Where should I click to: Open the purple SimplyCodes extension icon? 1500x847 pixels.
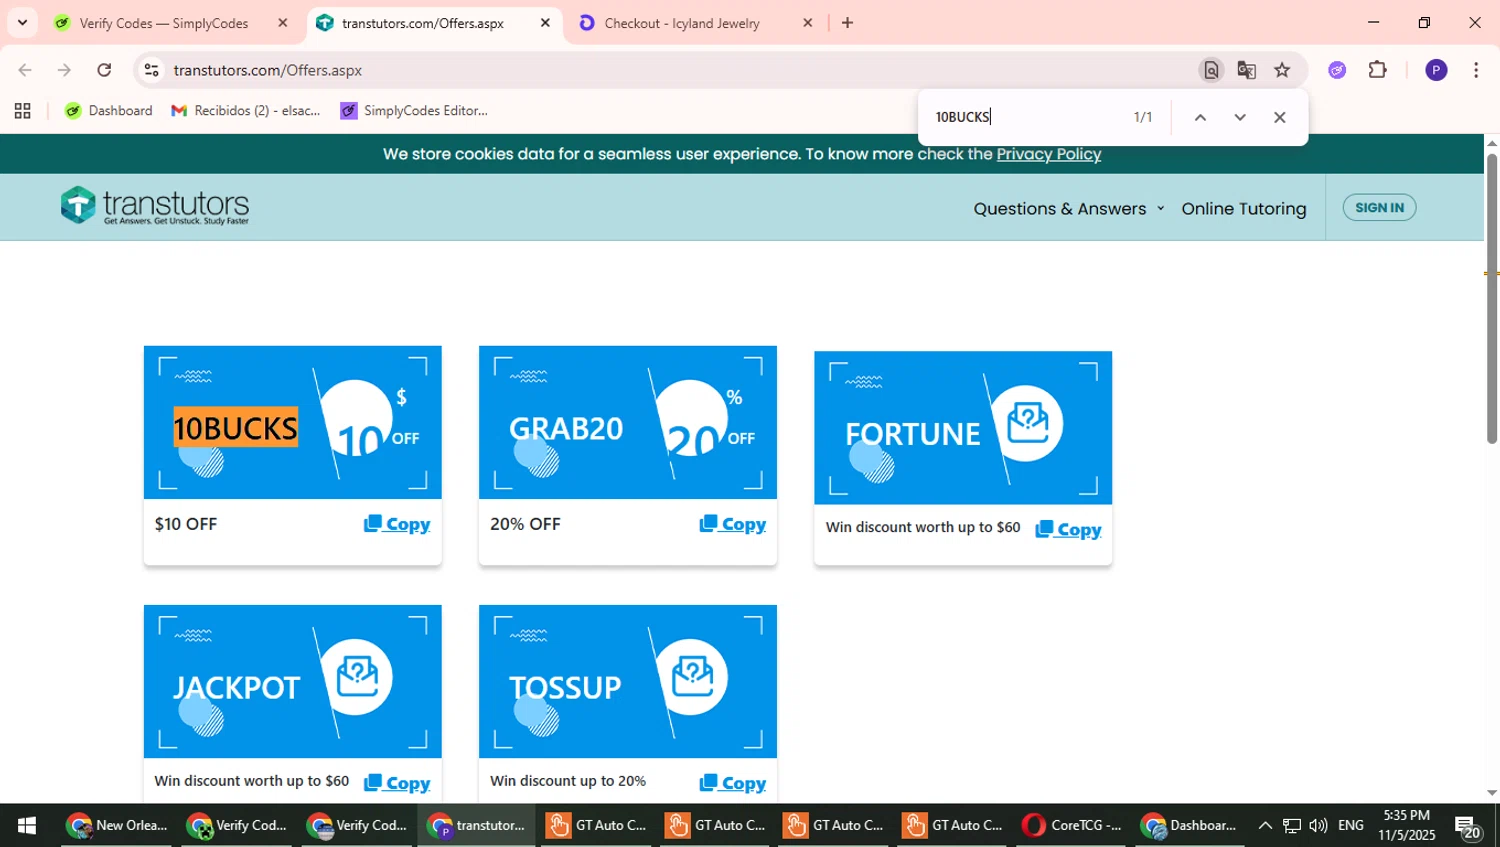coord(1337,70)
